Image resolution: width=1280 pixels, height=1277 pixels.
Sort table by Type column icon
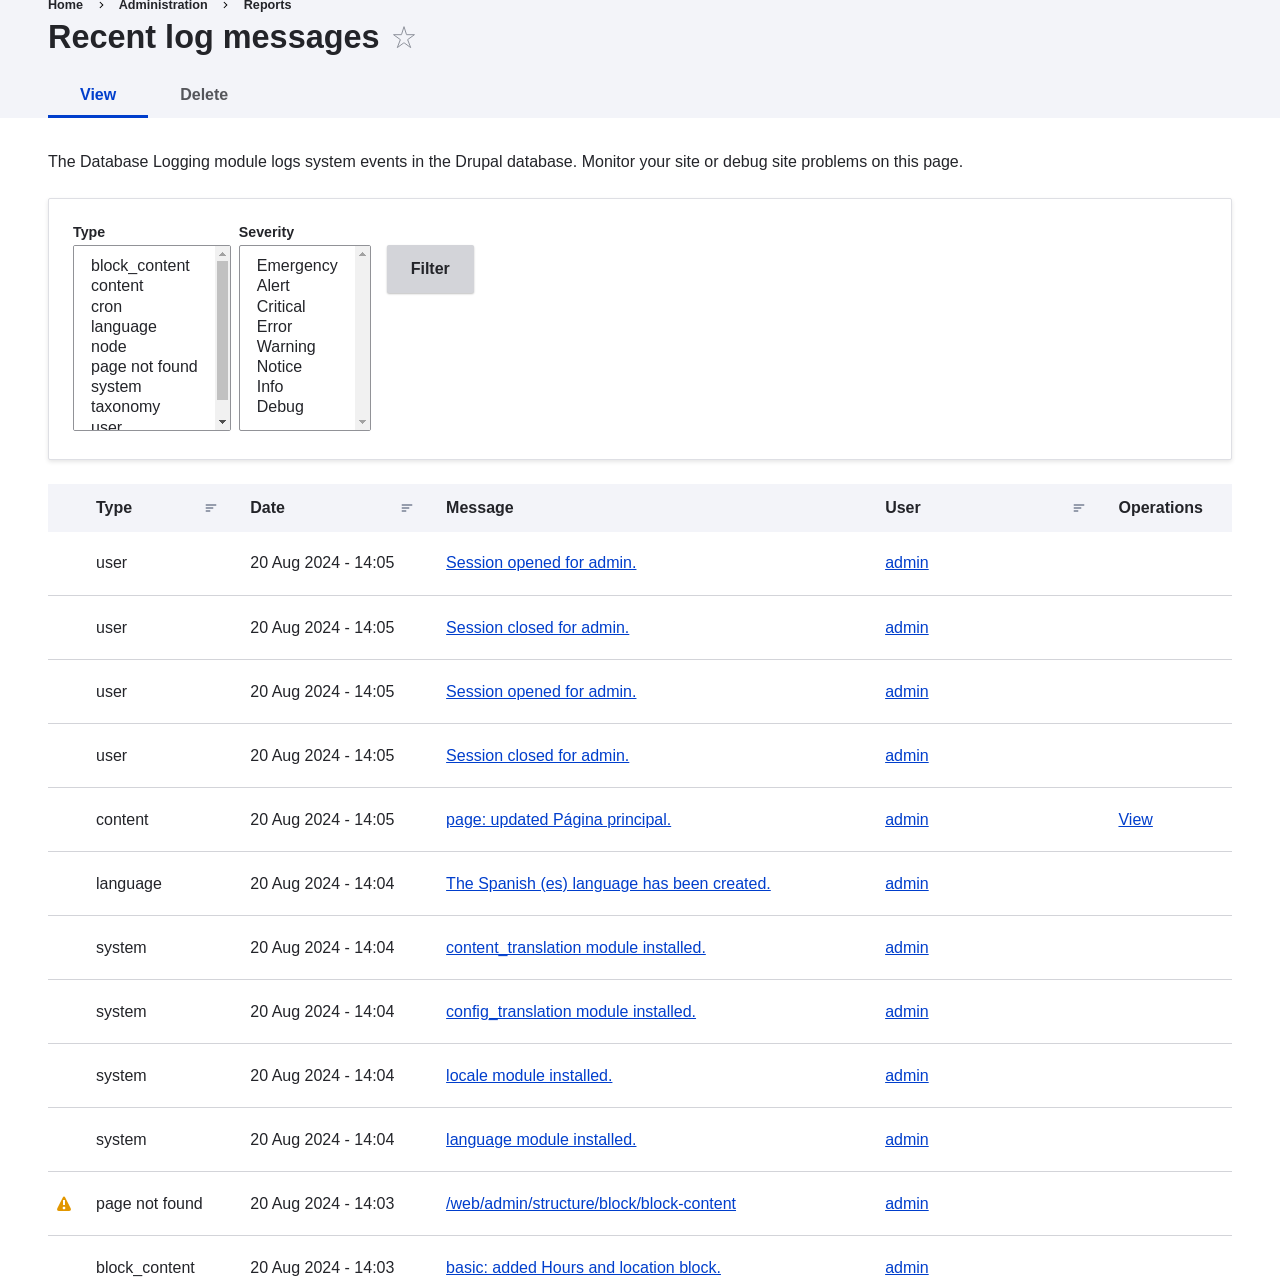[211, 508]
